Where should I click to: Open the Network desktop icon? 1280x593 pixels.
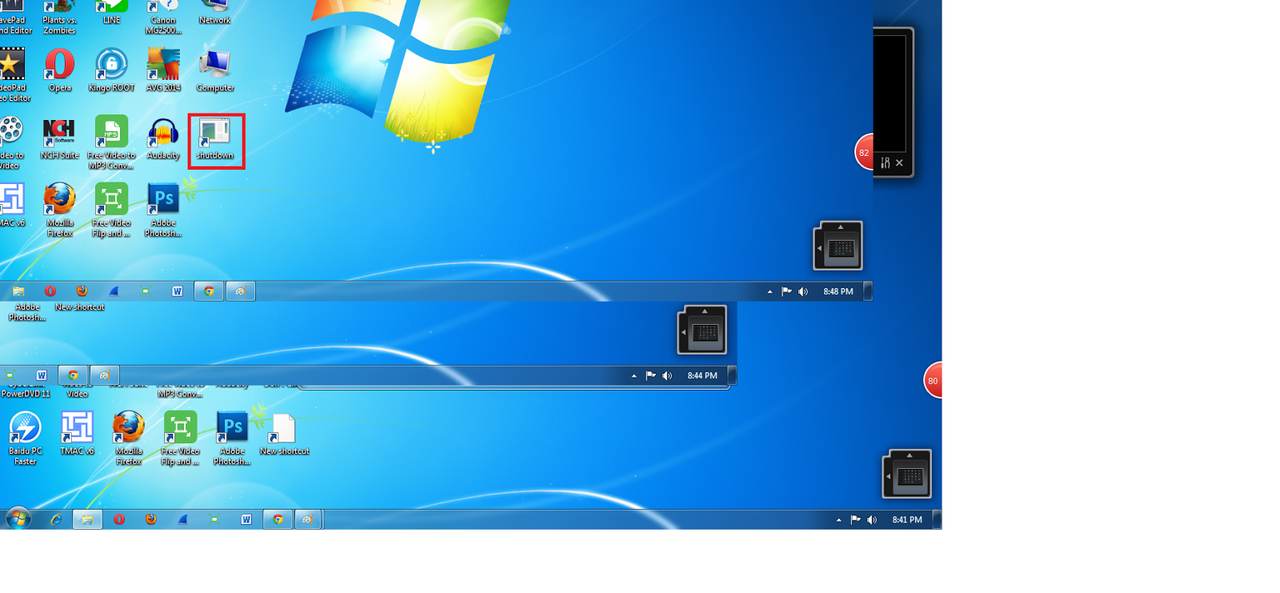[x=215, y=12]
